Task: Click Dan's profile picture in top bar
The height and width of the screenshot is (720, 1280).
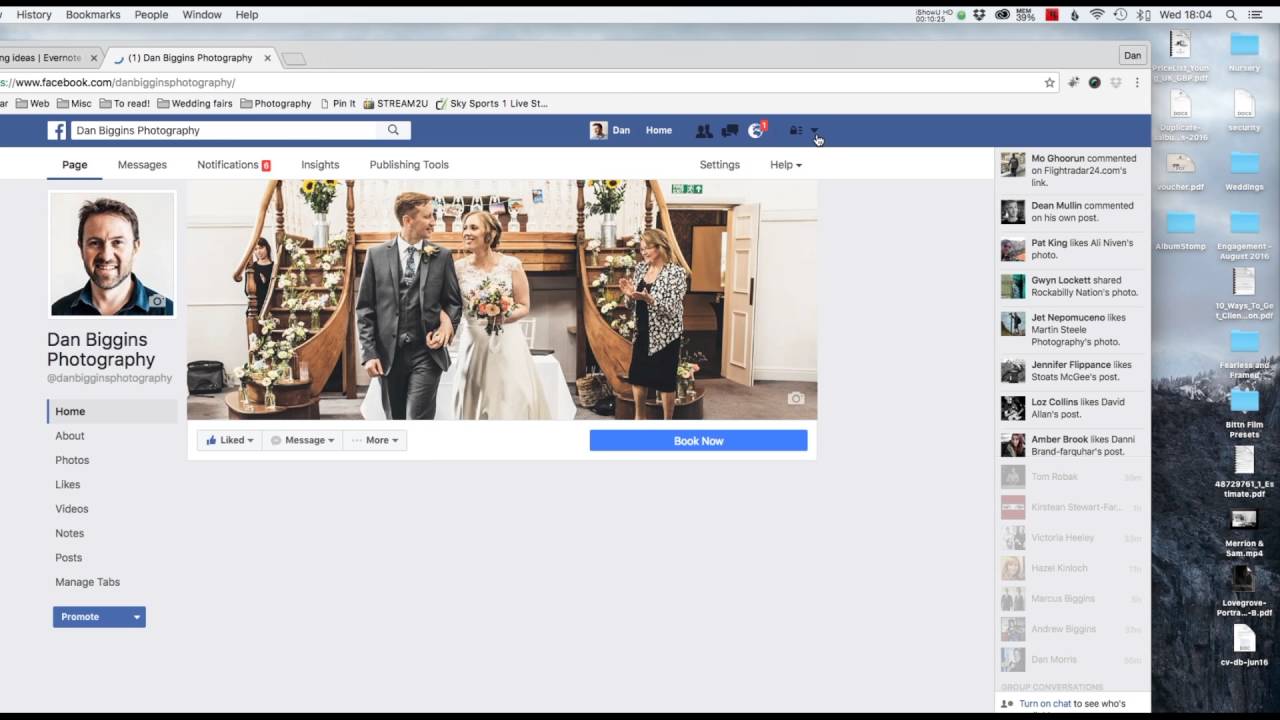Action: click(598, 130)
